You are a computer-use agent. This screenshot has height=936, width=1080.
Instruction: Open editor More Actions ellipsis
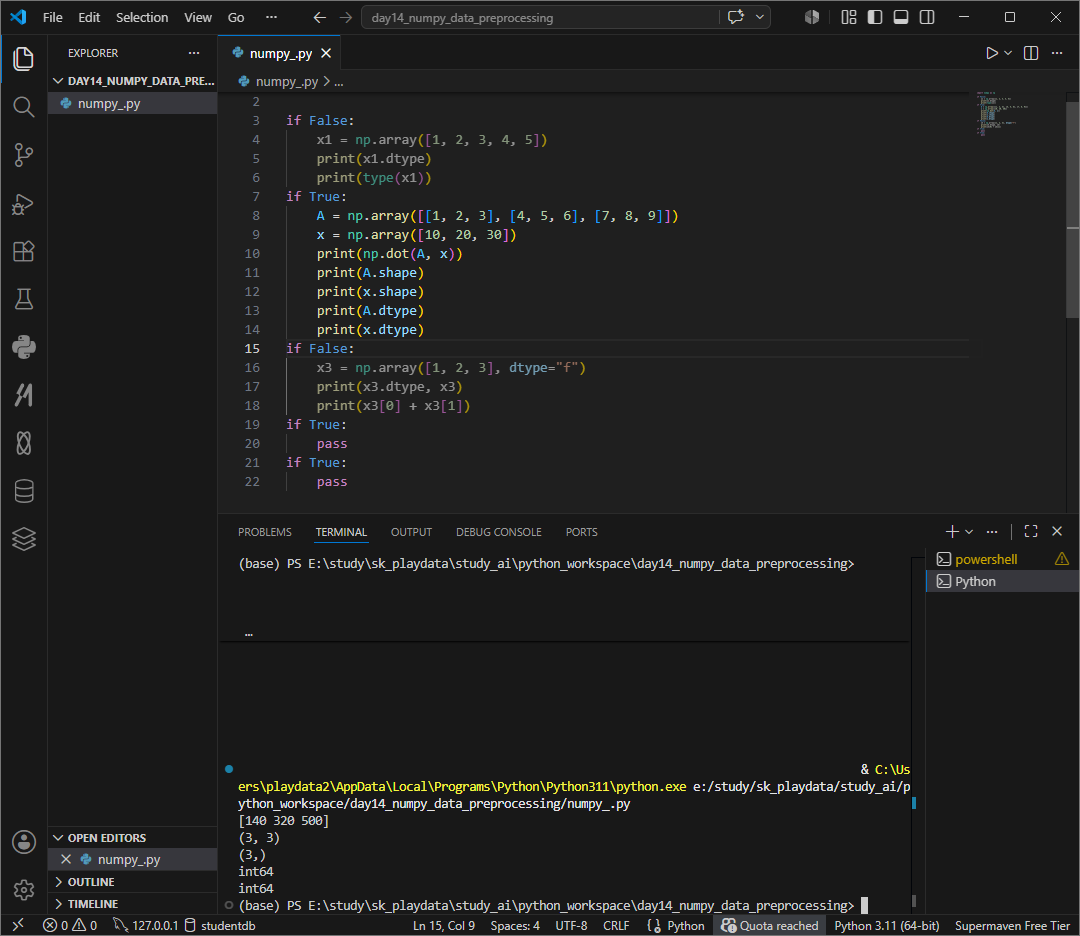click(1057, 53)
